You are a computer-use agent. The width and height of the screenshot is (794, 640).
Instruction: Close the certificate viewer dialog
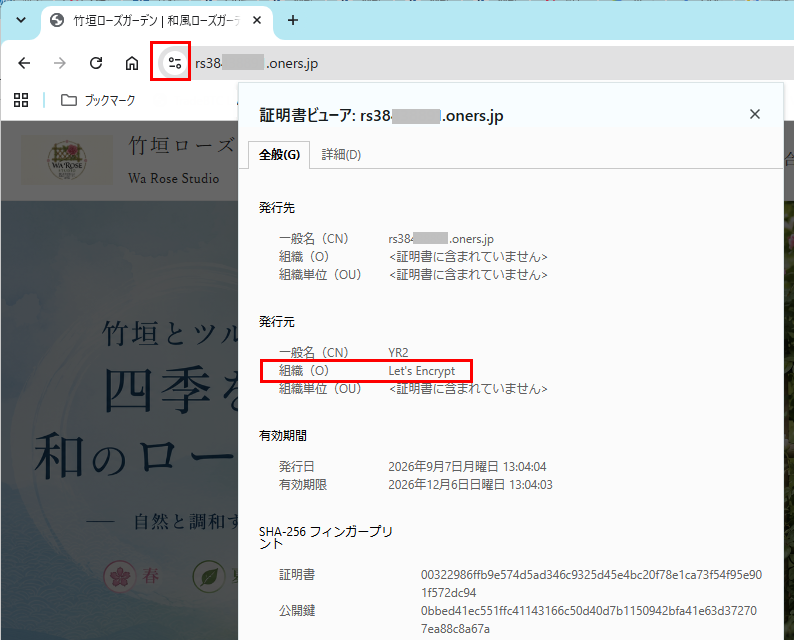click(755, 114)
